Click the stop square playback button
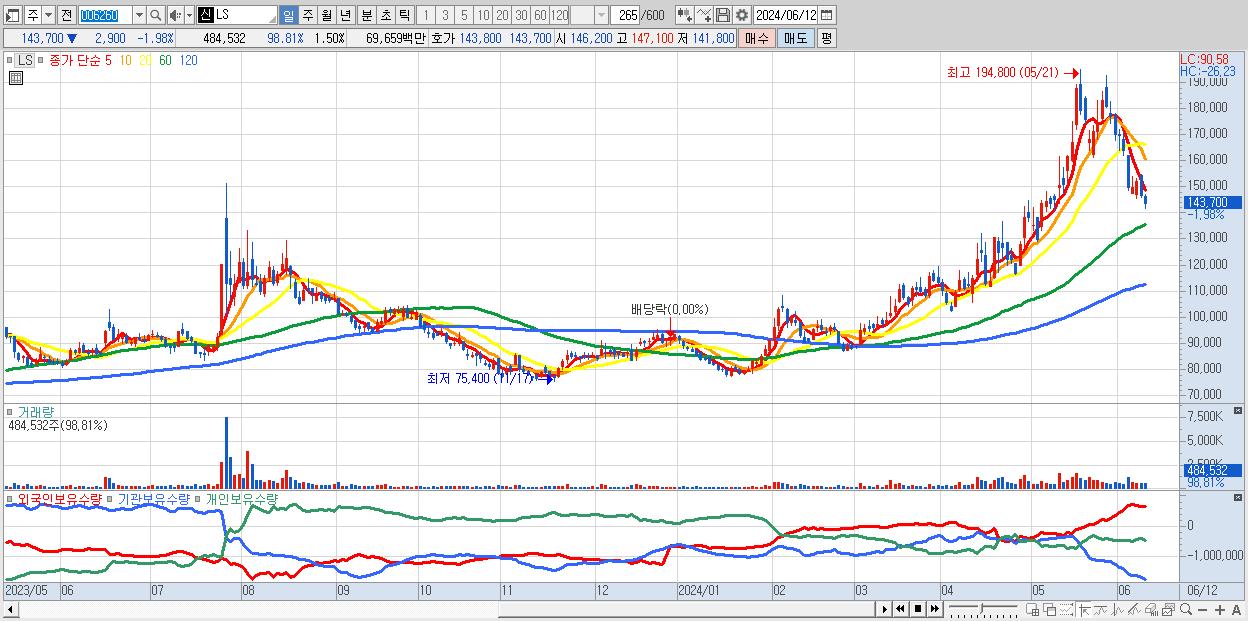Screen dimensions: 1248x621 (918, 609)
